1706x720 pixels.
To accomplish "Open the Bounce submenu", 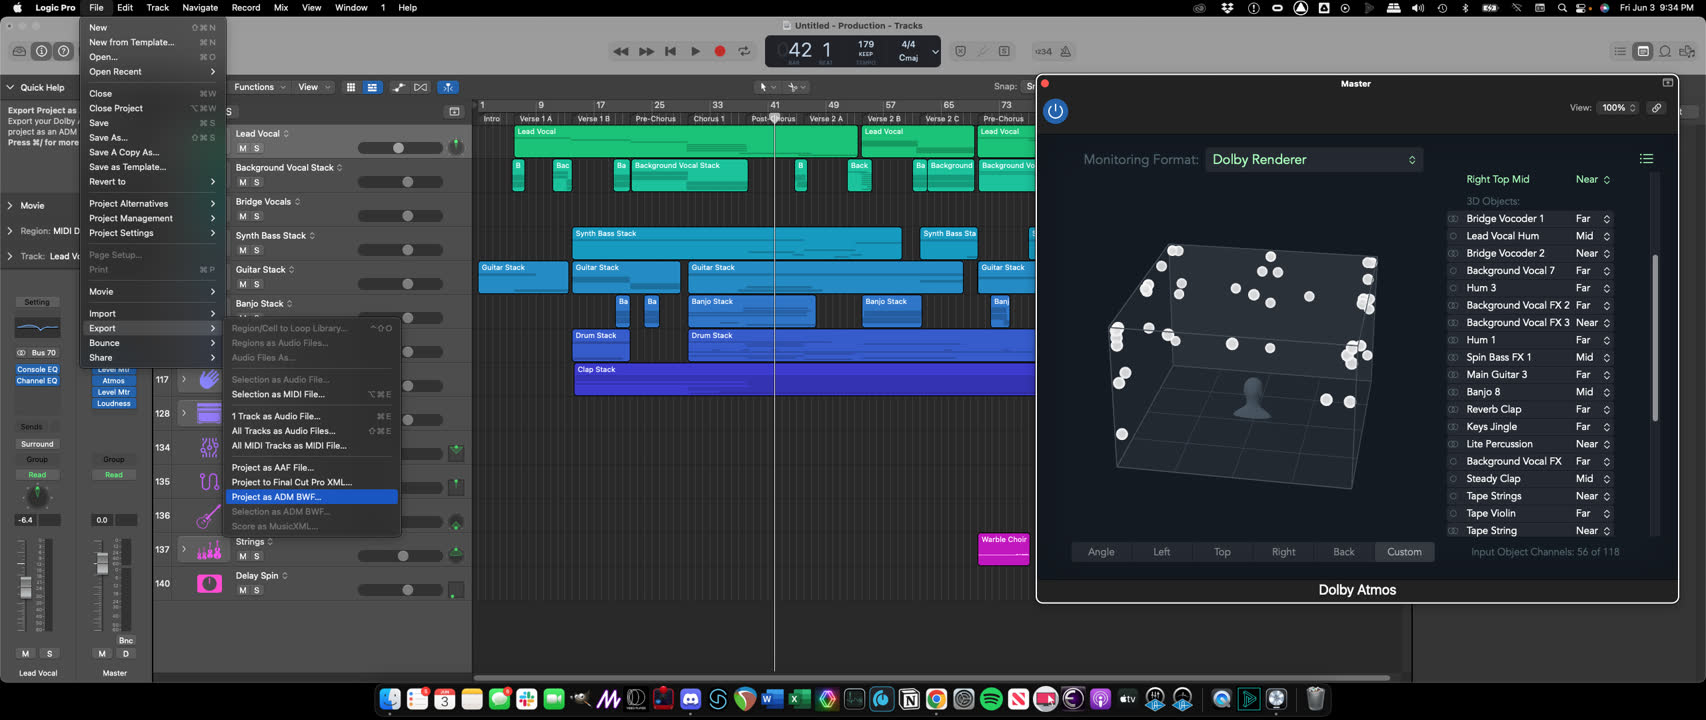I will 152,343.
